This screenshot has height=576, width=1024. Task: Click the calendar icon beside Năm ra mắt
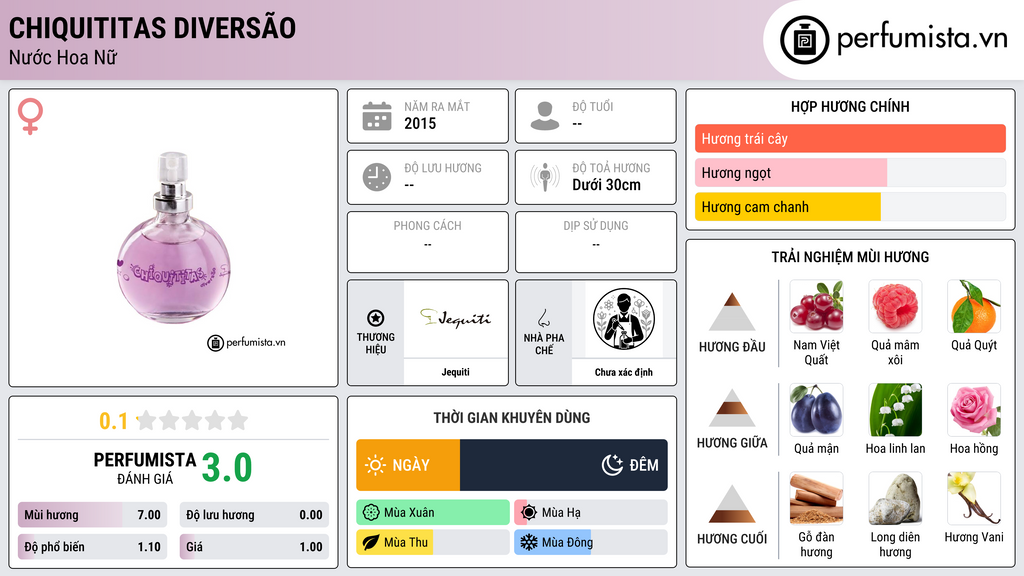[377, 116]
